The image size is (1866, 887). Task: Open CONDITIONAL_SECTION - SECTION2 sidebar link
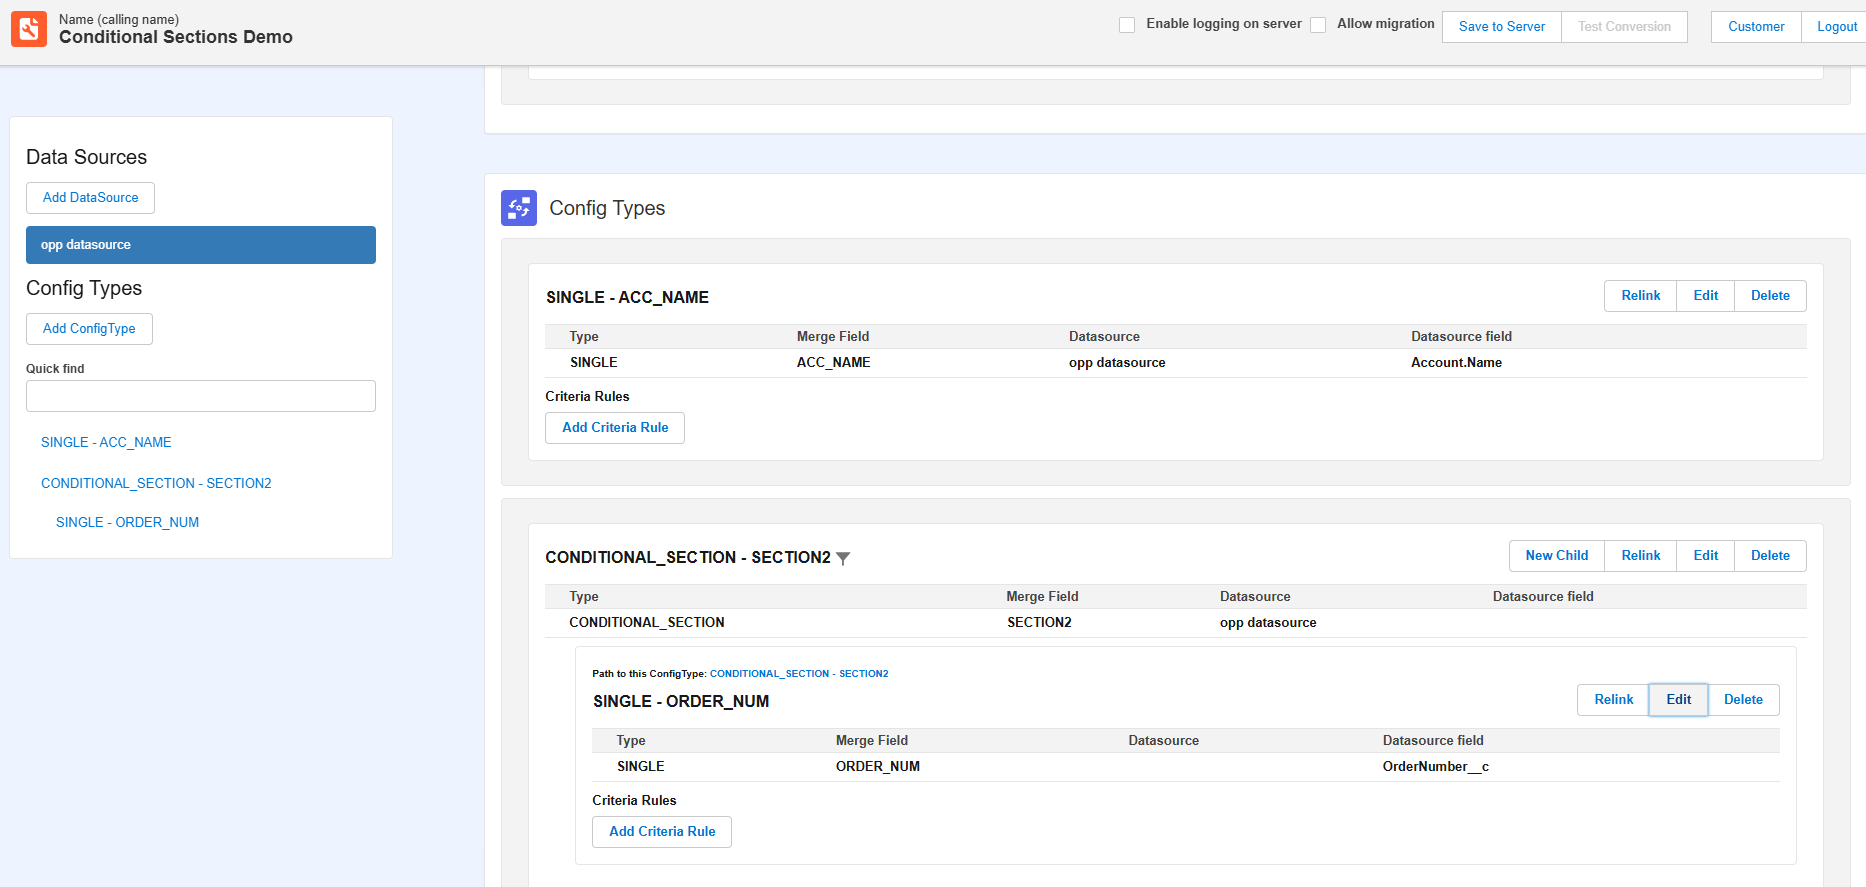click(x=156, y=483)
